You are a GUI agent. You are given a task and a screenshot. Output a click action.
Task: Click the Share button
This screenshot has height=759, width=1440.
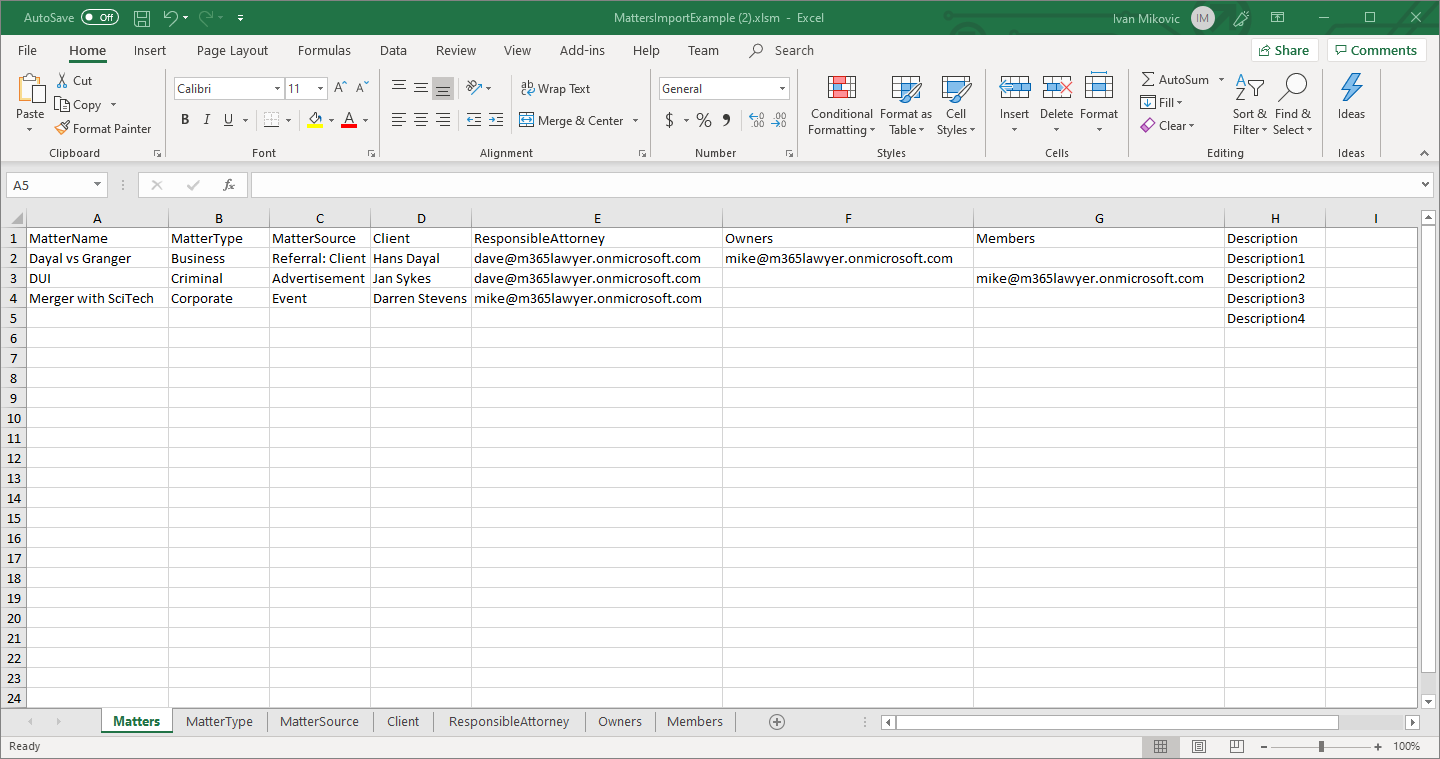pyautogui.click(x=1284, y=50)
